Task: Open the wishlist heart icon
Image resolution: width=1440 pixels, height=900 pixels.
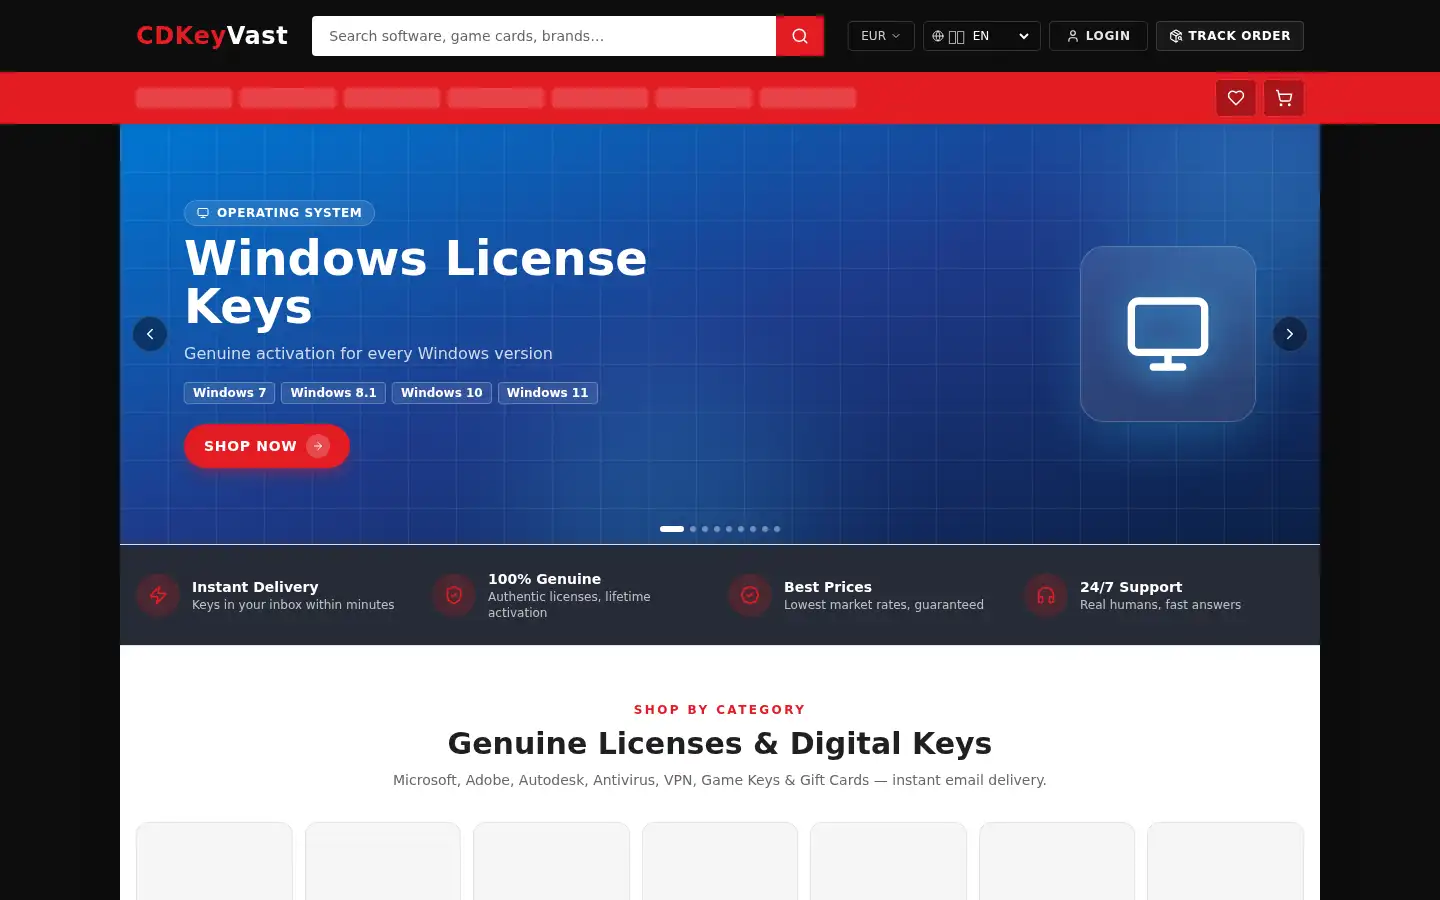Action: tap(1236, 98)
